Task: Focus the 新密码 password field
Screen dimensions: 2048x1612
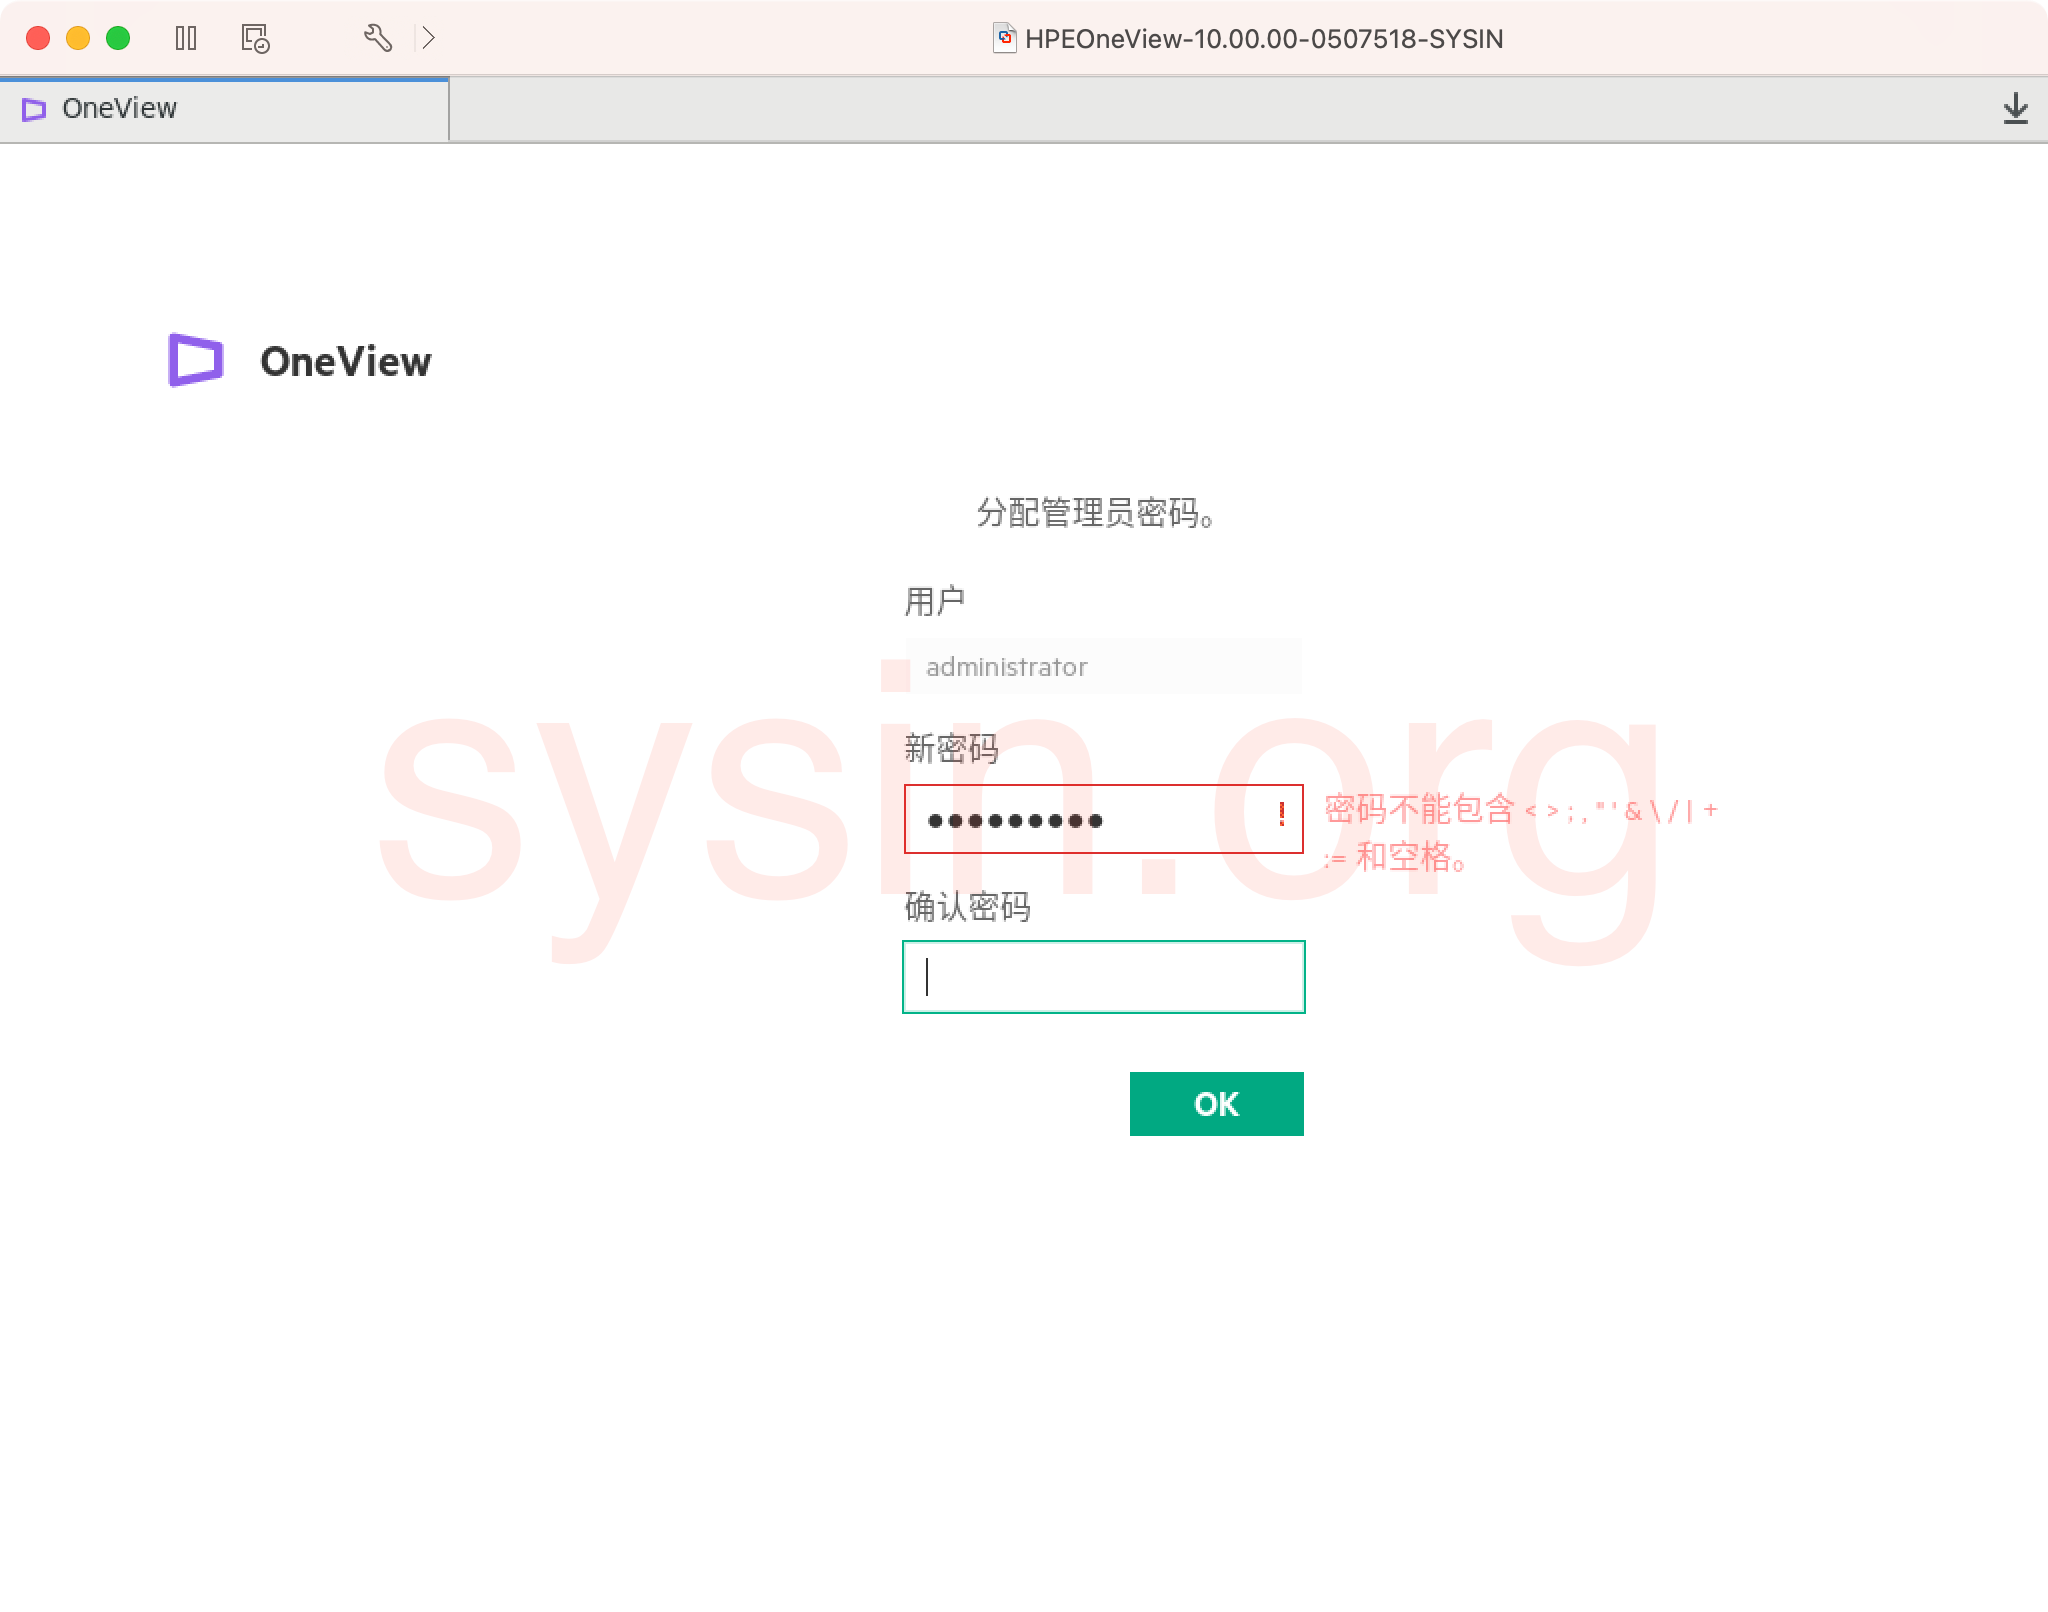Action: pyautogui.click(x=1080, y=819)
